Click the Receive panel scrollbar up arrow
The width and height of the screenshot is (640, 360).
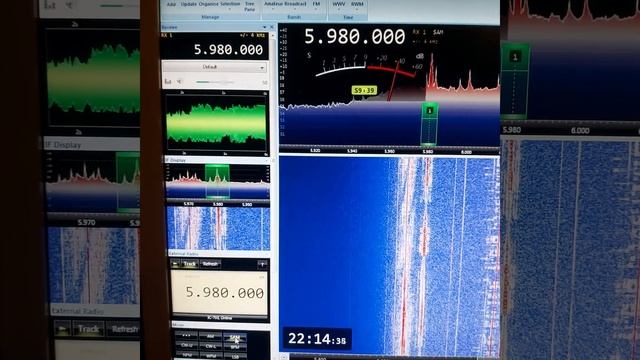pyautogui.click(x=273, y=37)
